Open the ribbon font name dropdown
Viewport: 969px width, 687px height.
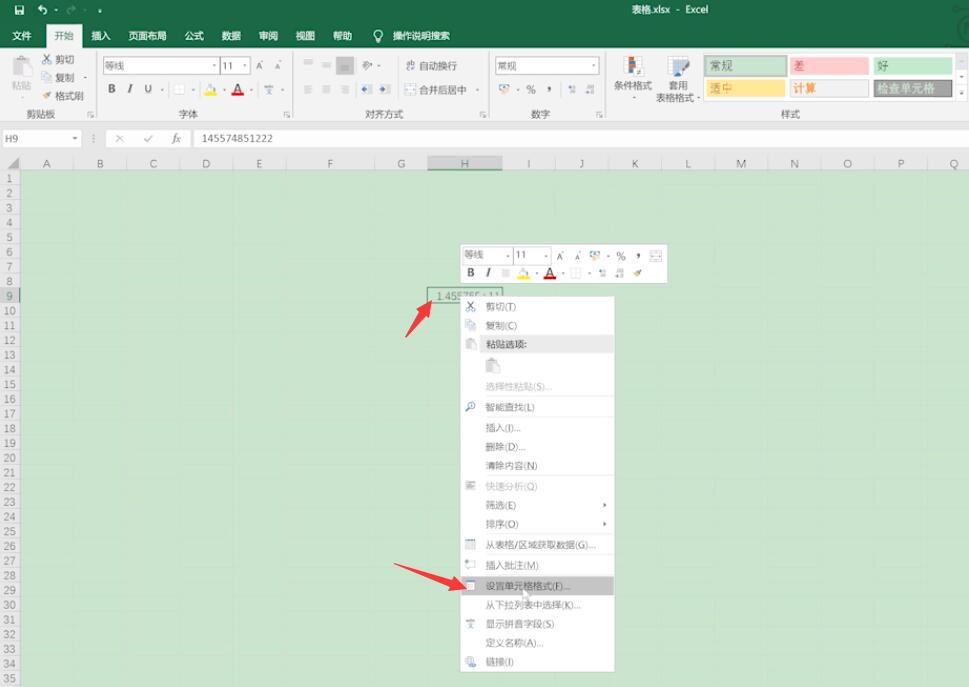(214, 65)
